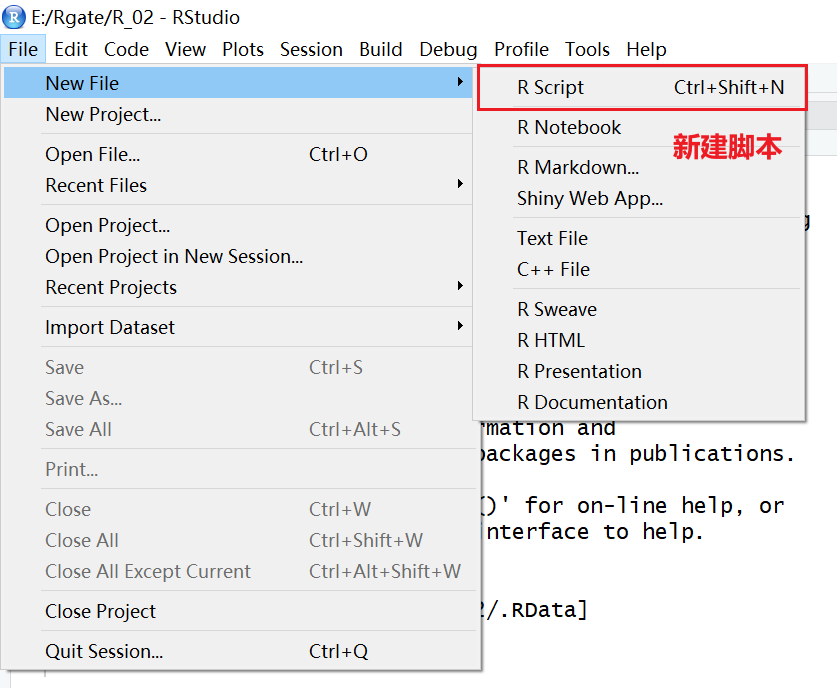Choose R Markdown... option
The width and height of the screenshot is (837, 688).
coord(578,167)
